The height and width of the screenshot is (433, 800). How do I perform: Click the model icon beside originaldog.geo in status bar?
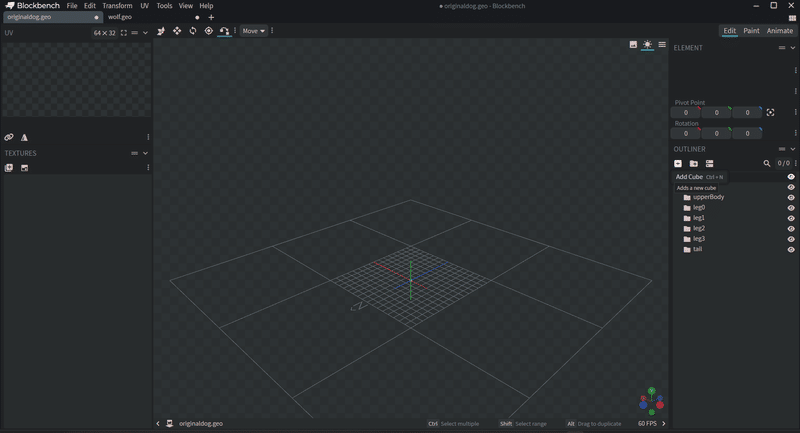click(169, 423)
